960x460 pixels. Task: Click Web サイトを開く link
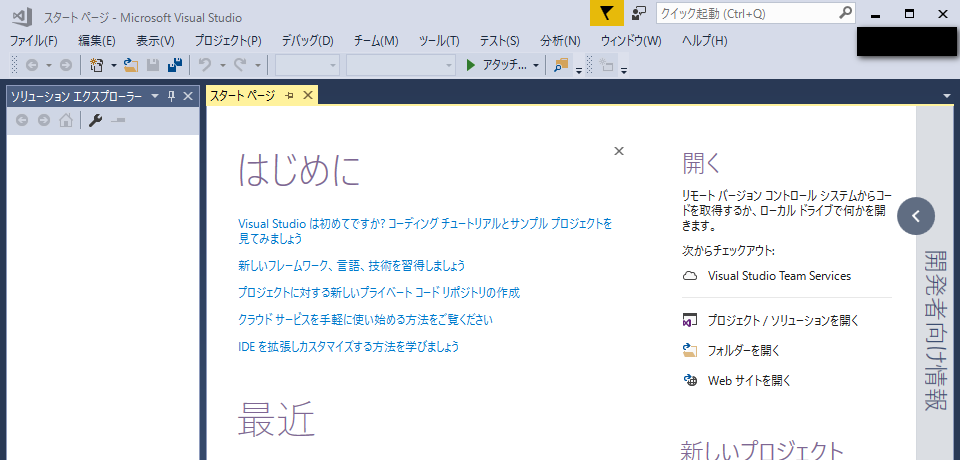pyautogui.click(x=750, y=380)
